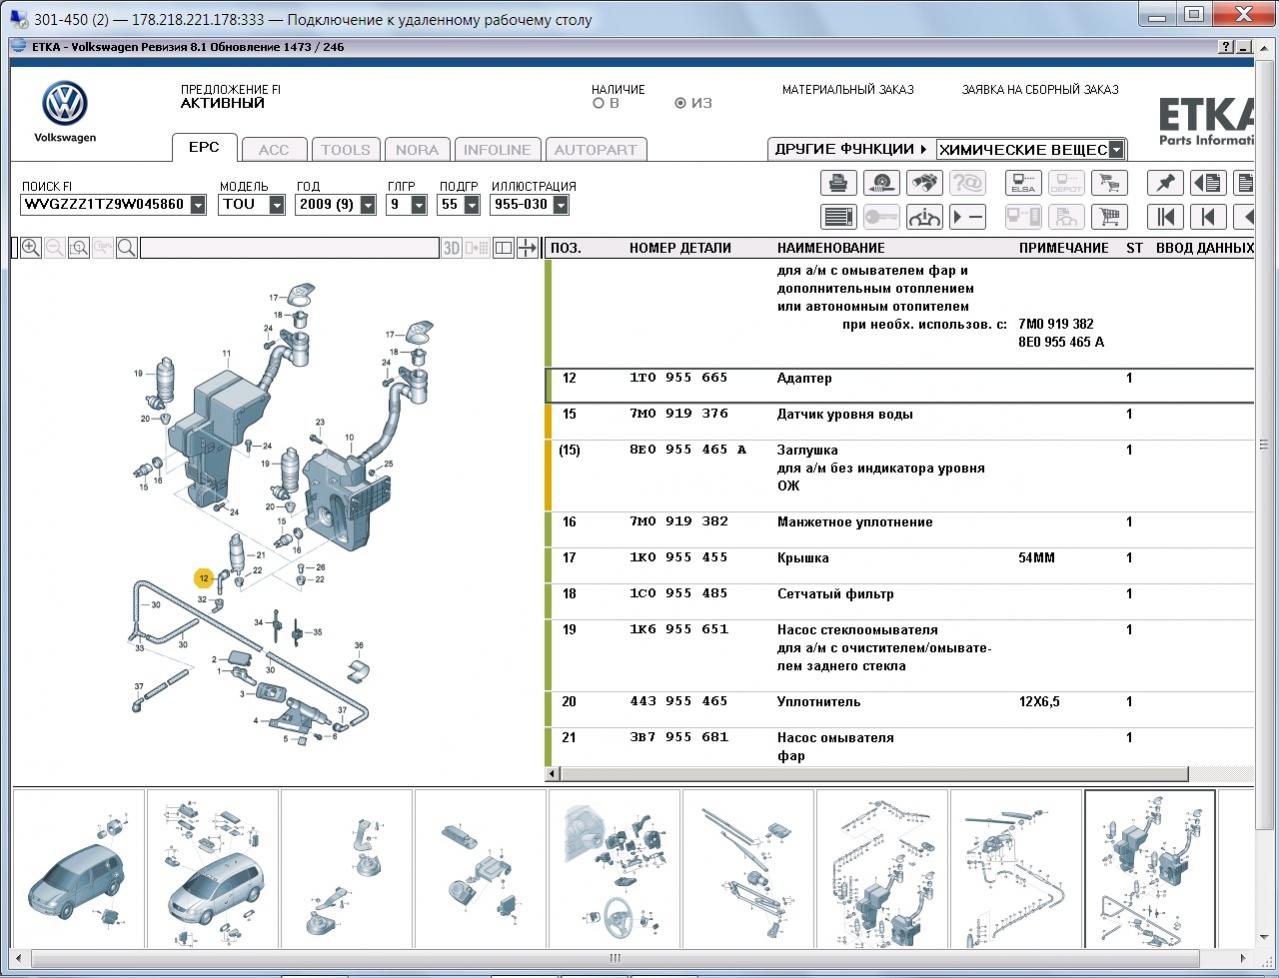
Task: Click the parts list vertical scrollbar
Action: point(1264,445)
